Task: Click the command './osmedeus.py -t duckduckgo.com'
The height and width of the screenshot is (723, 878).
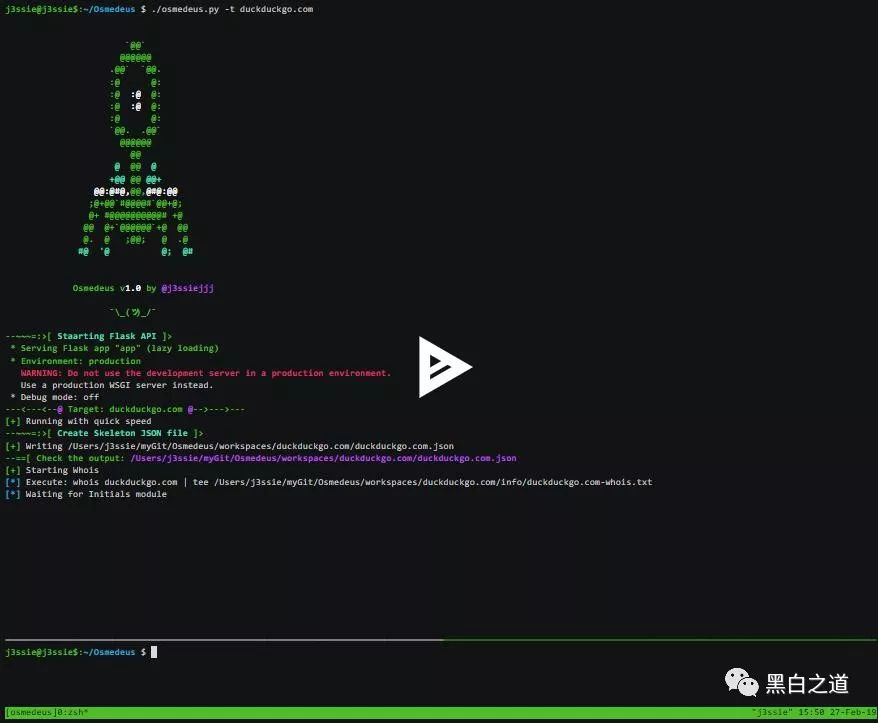Action: pyautogui.click(x=232, y=9)
